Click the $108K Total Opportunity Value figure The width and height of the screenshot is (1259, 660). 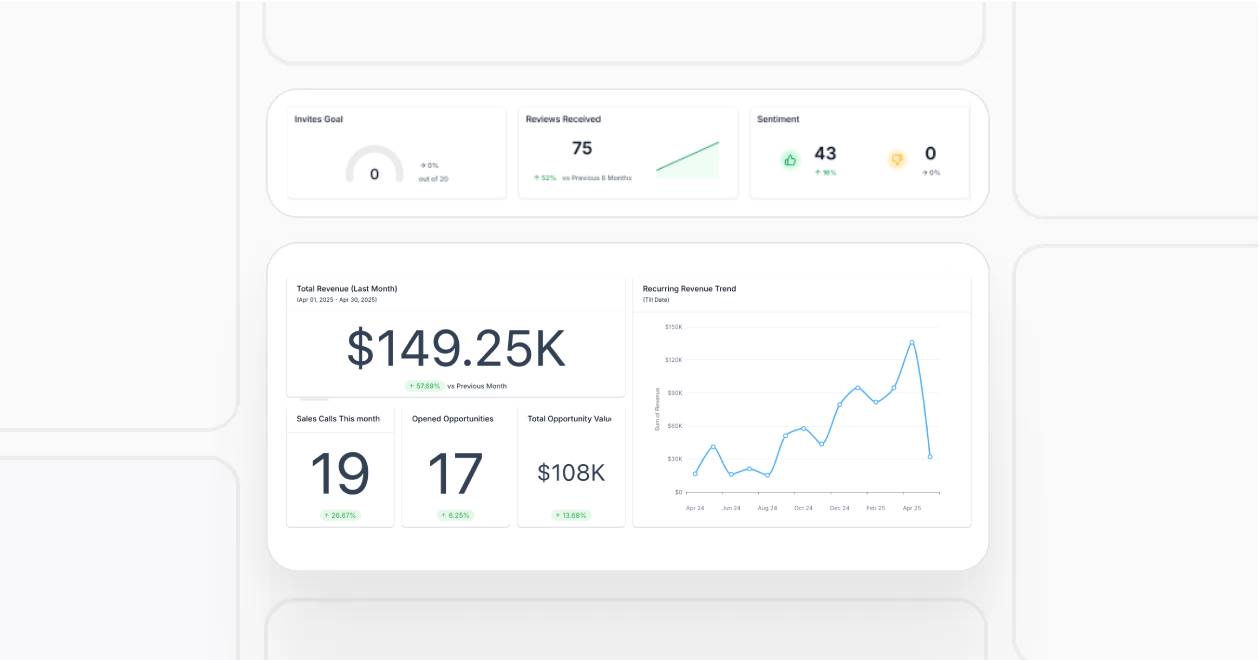point(571,473)
